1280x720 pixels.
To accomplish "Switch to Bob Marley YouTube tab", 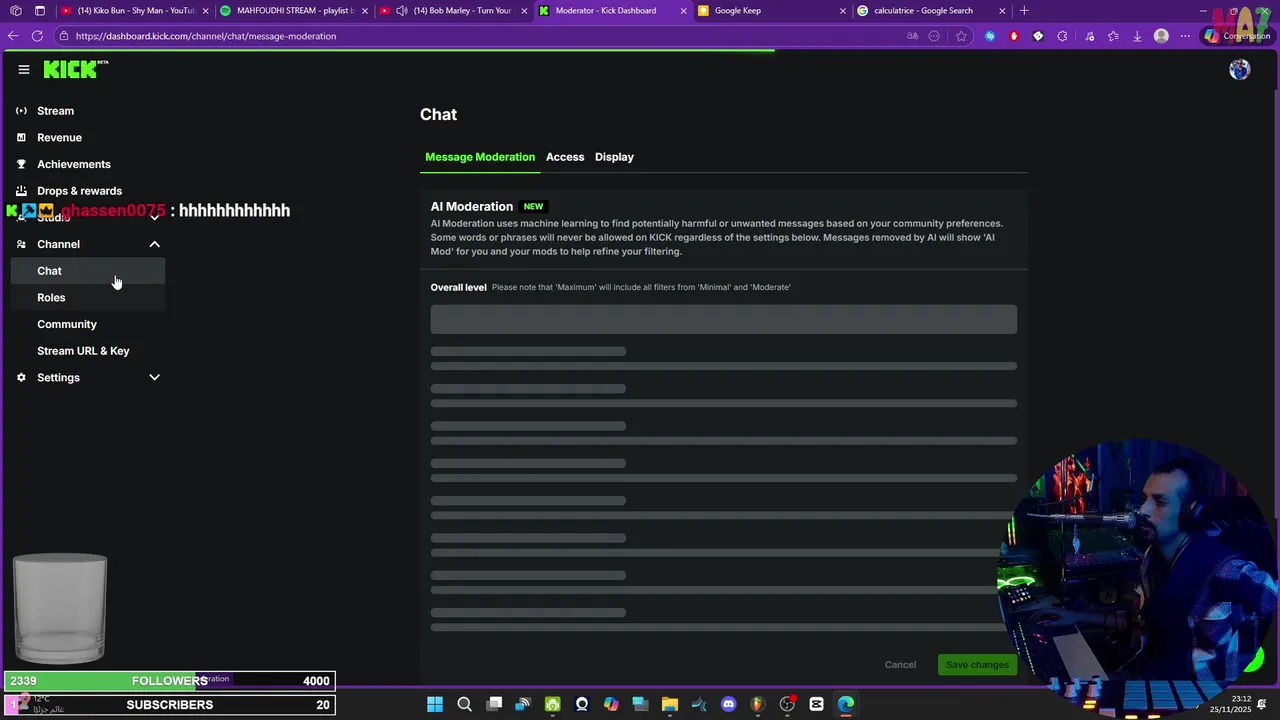I will coord(453,11).
